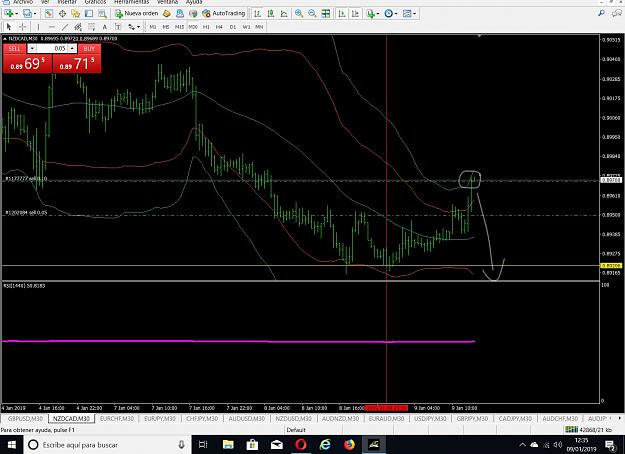The image size is (625, 454).
Task: Switch to line chart icon
Action: tap(284, 14)
